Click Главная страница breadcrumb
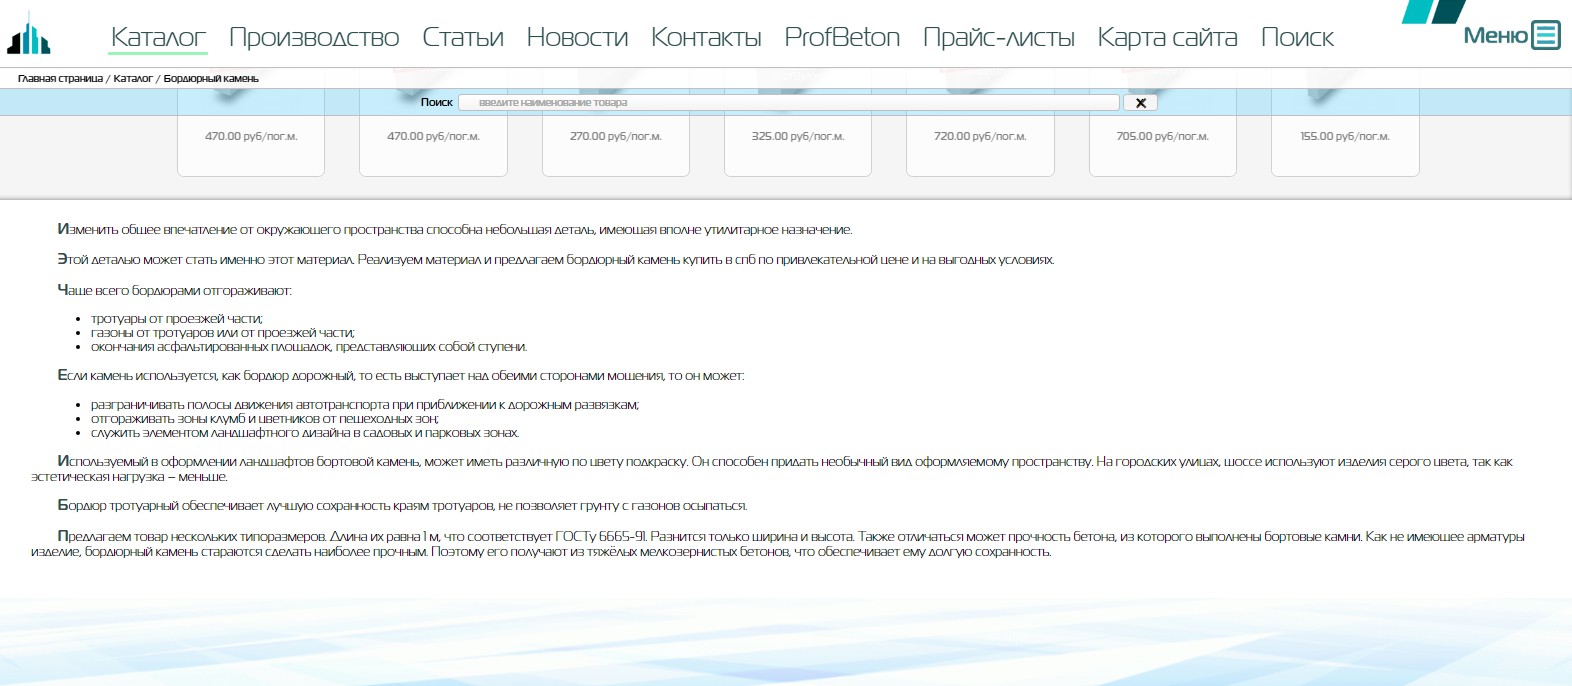Screen dimensions: 1572x686 pyautogui.click(x=60, y=78)
